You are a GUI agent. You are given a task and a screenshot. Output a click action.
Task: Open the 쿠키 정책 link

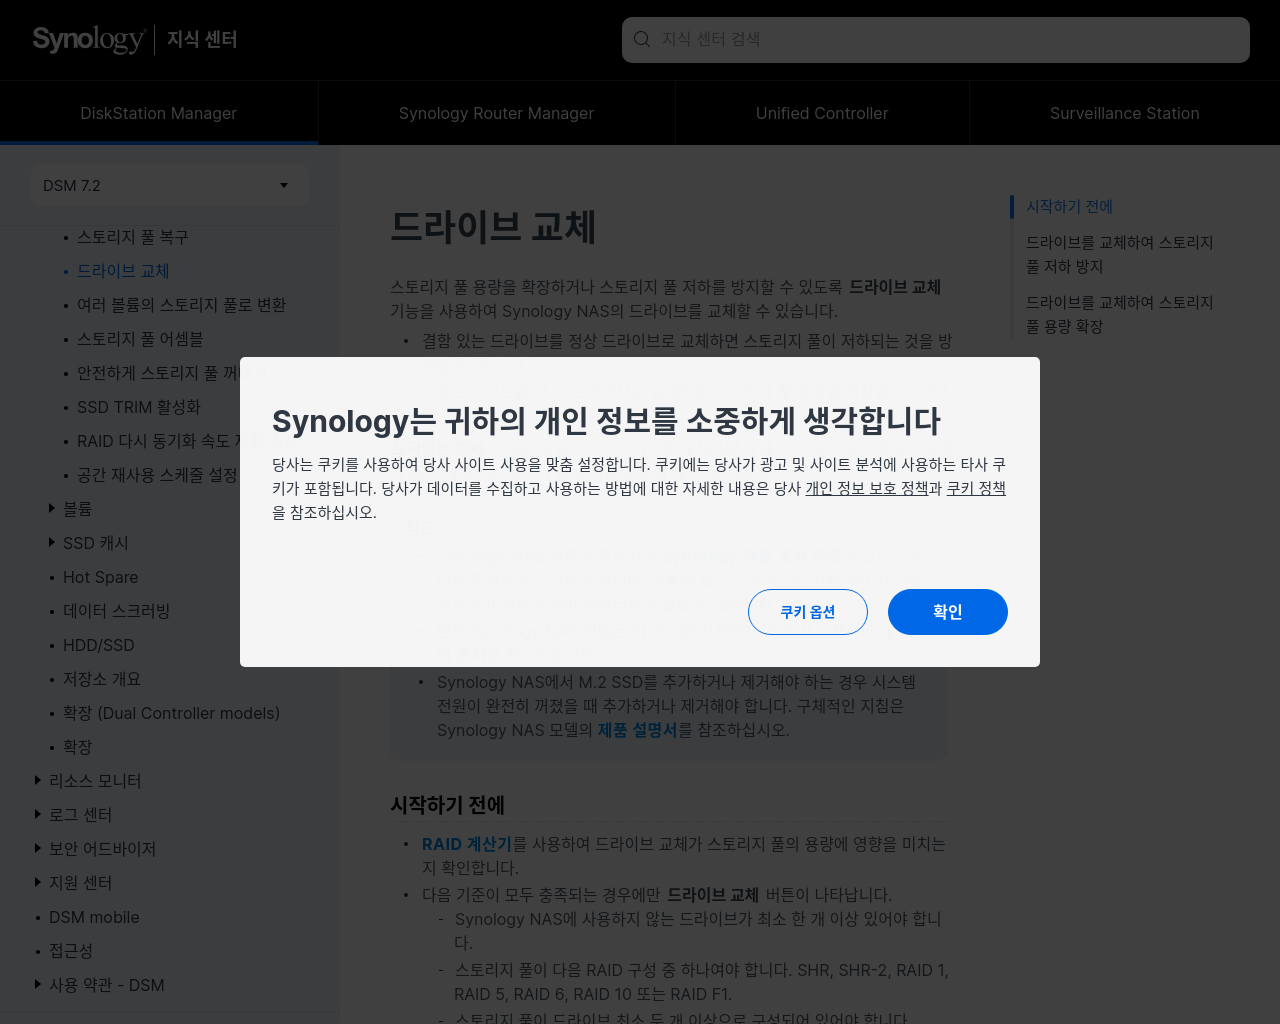tap(976, 488)
